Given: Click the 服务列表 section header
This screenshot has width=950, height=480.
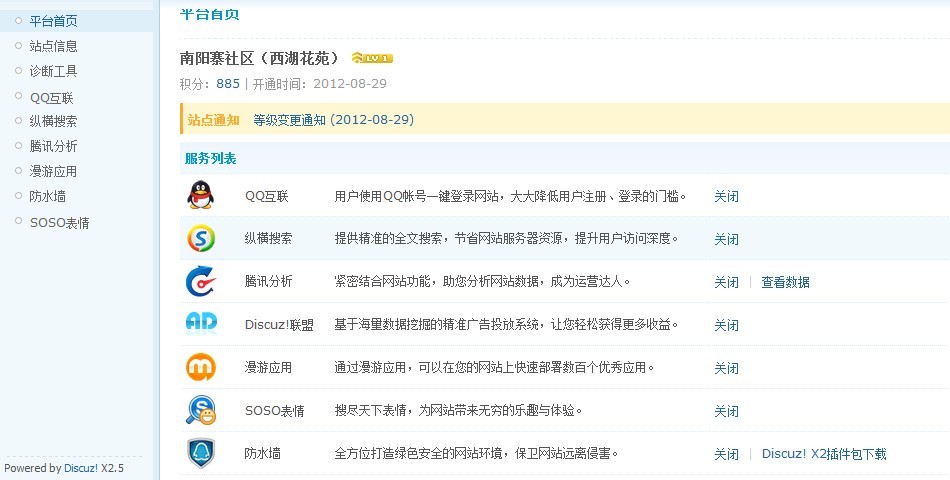Looking at the screenshot, I should 210,159.
